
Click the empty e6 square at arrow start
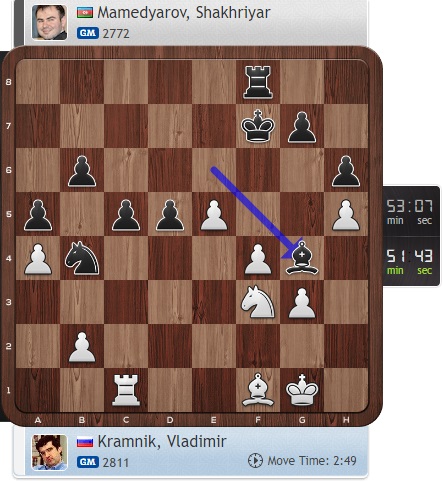tap(214, 170)
